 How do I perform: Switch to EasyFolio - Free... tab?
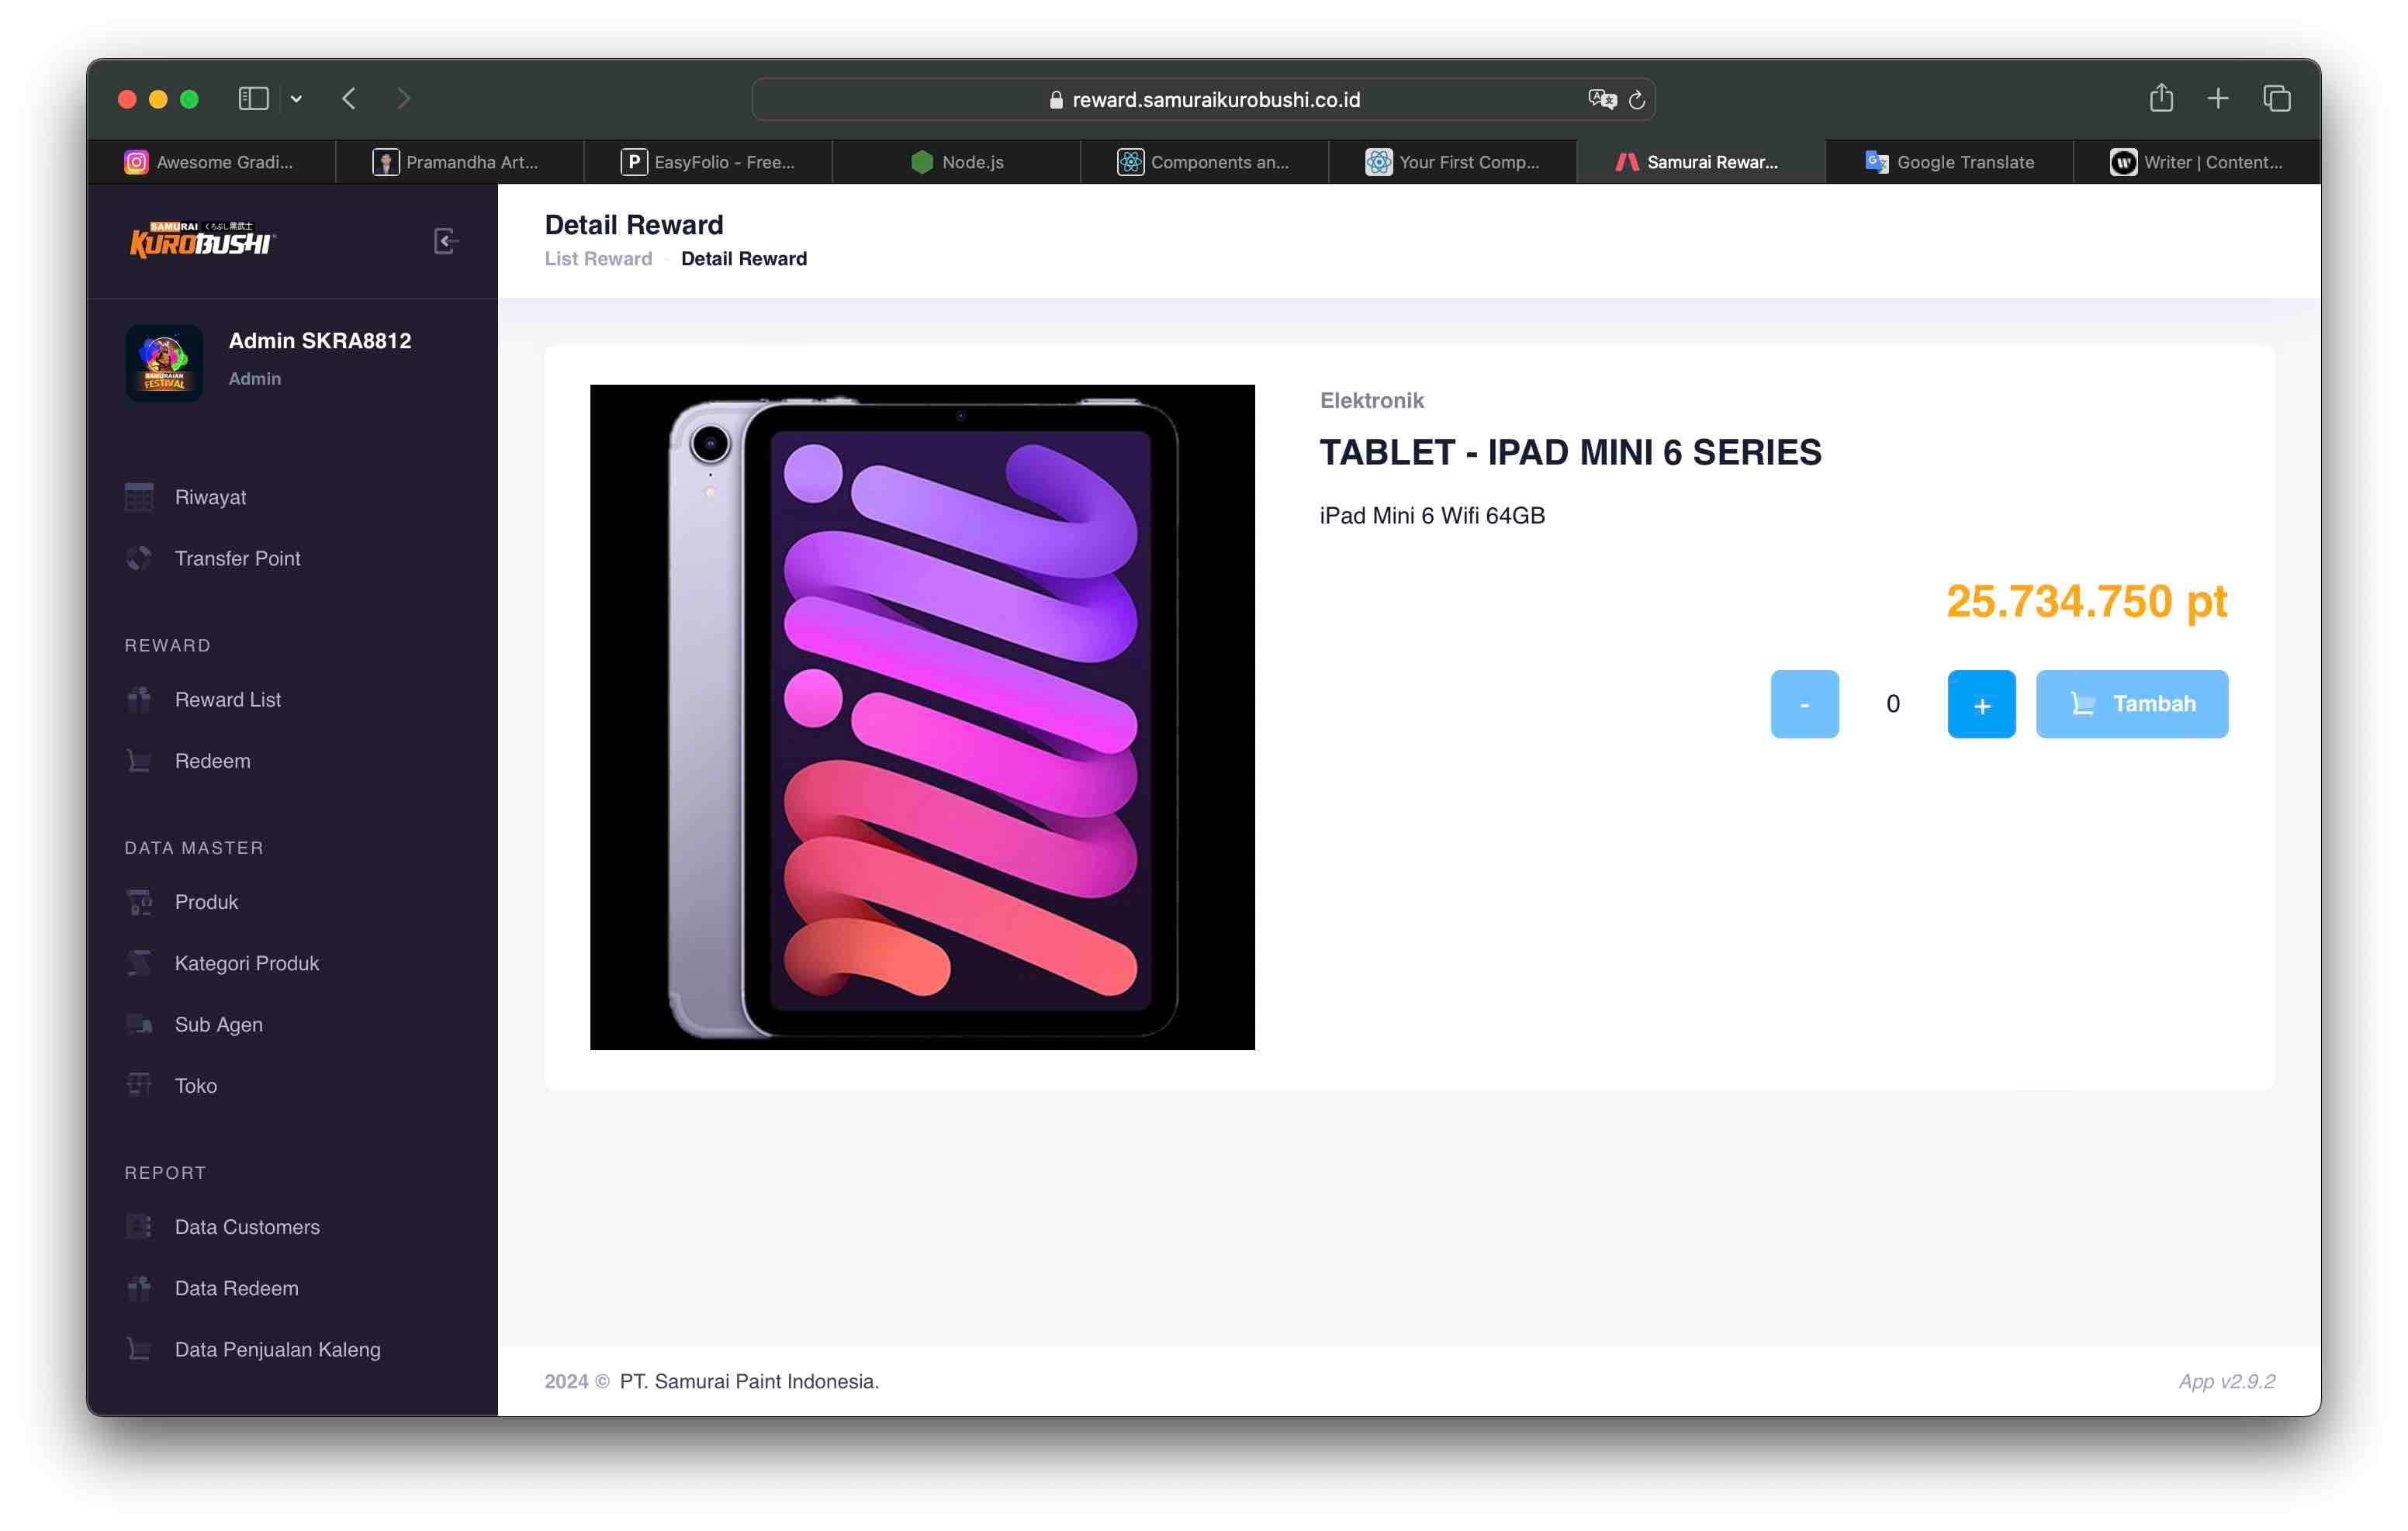point(708,162)
